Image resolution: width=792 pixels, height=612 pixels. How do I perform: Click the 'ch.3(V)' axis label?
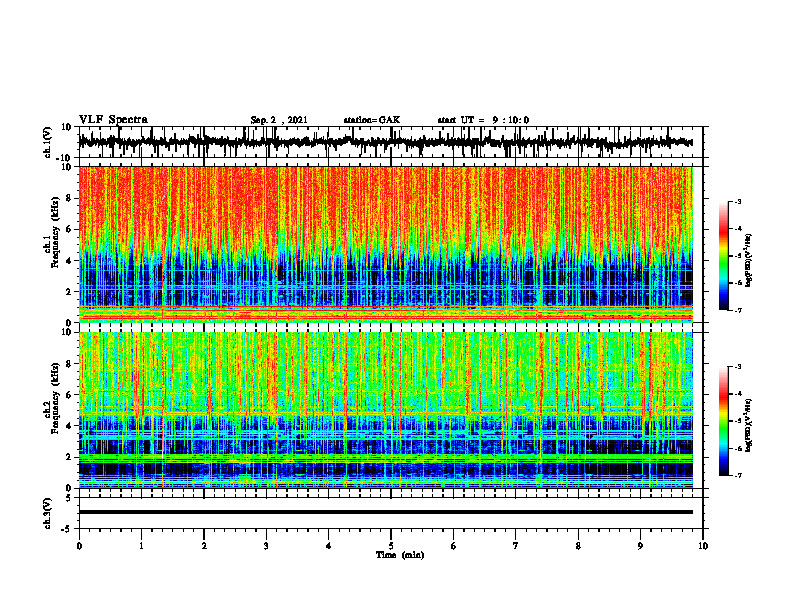click(48, 513)
